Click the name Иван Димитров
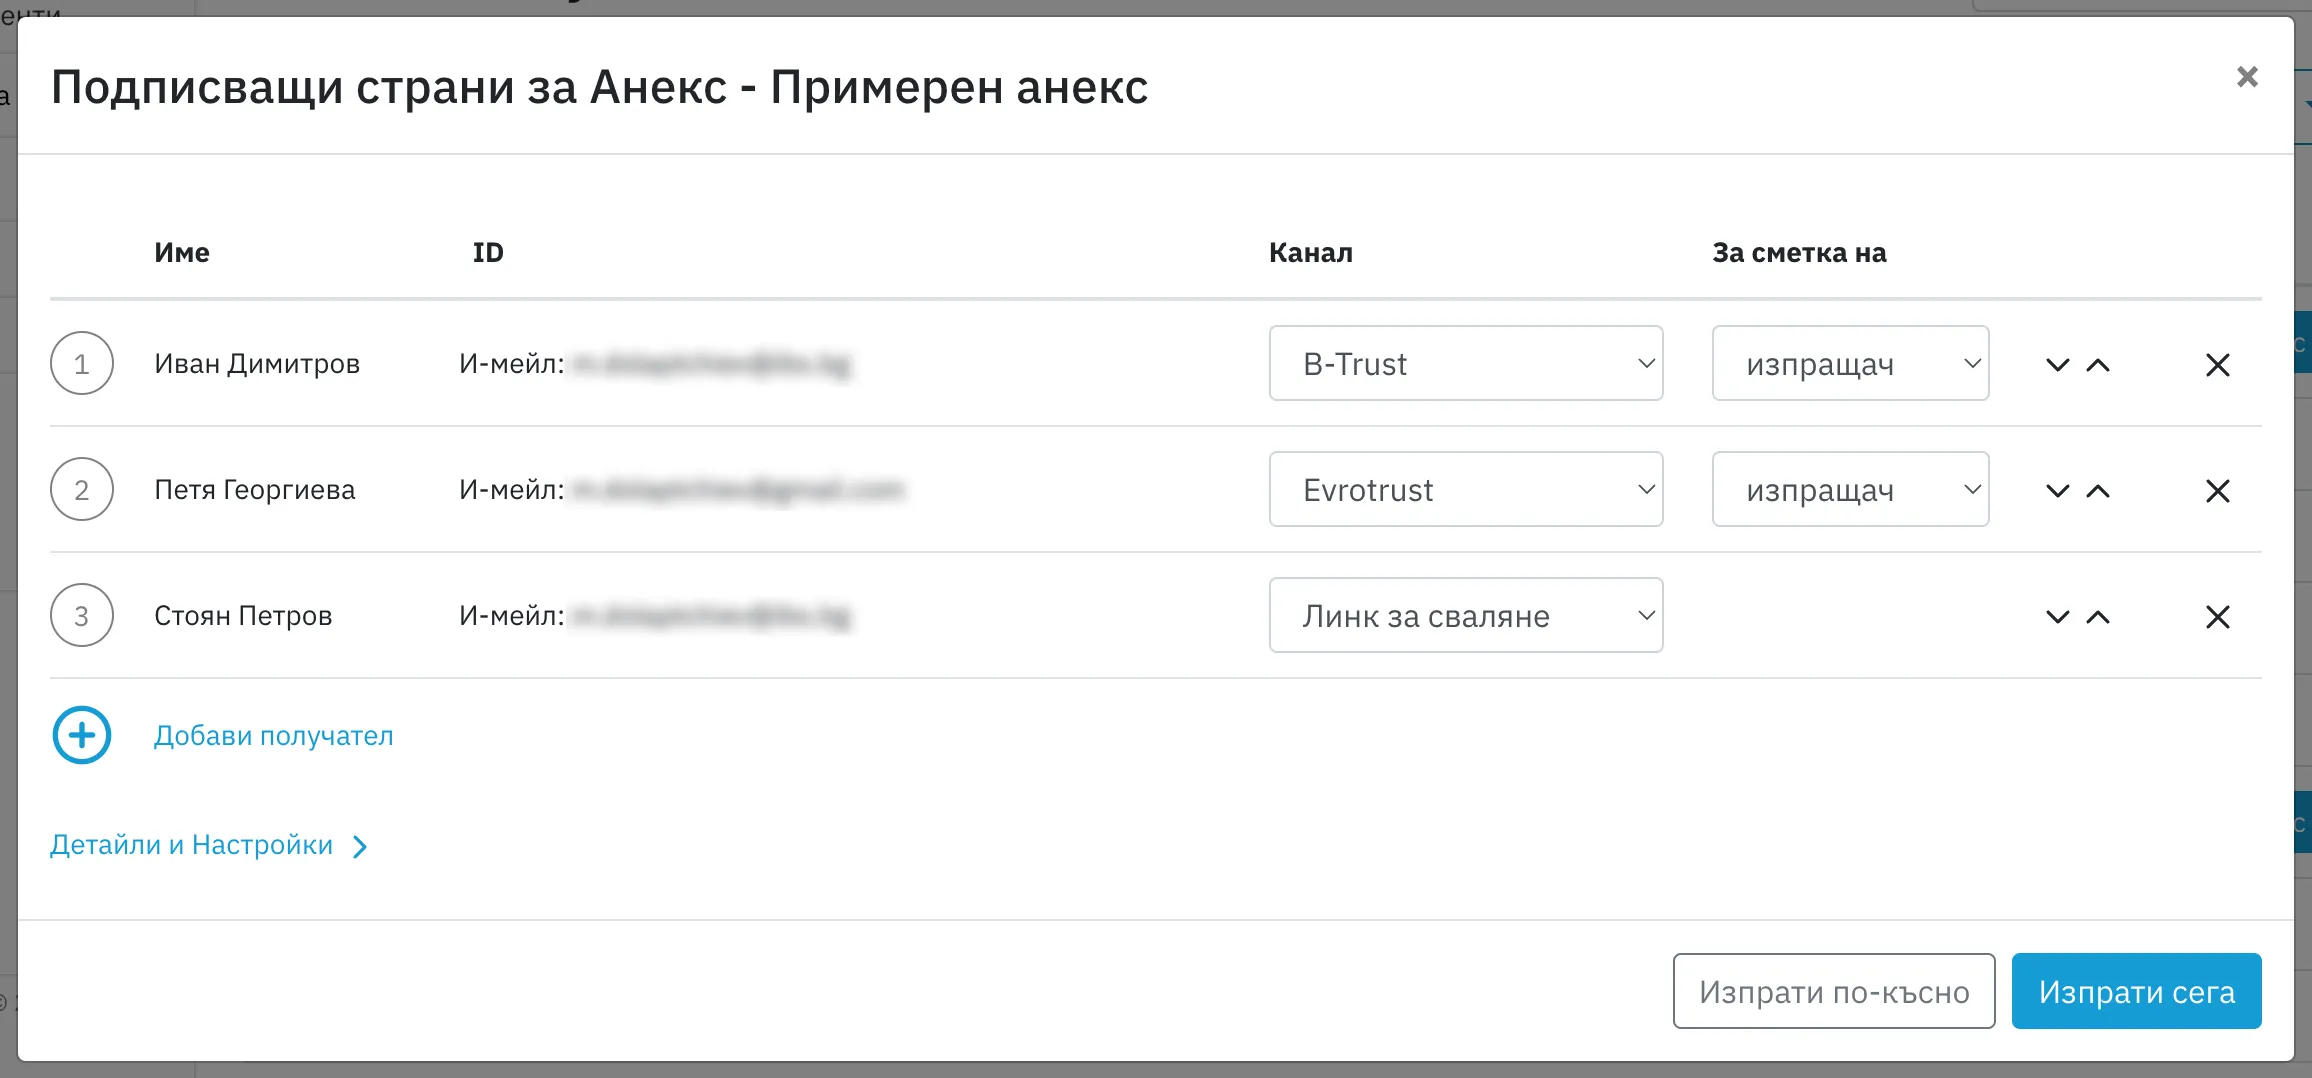The image size is (2312, 1078). click(257, 364)
